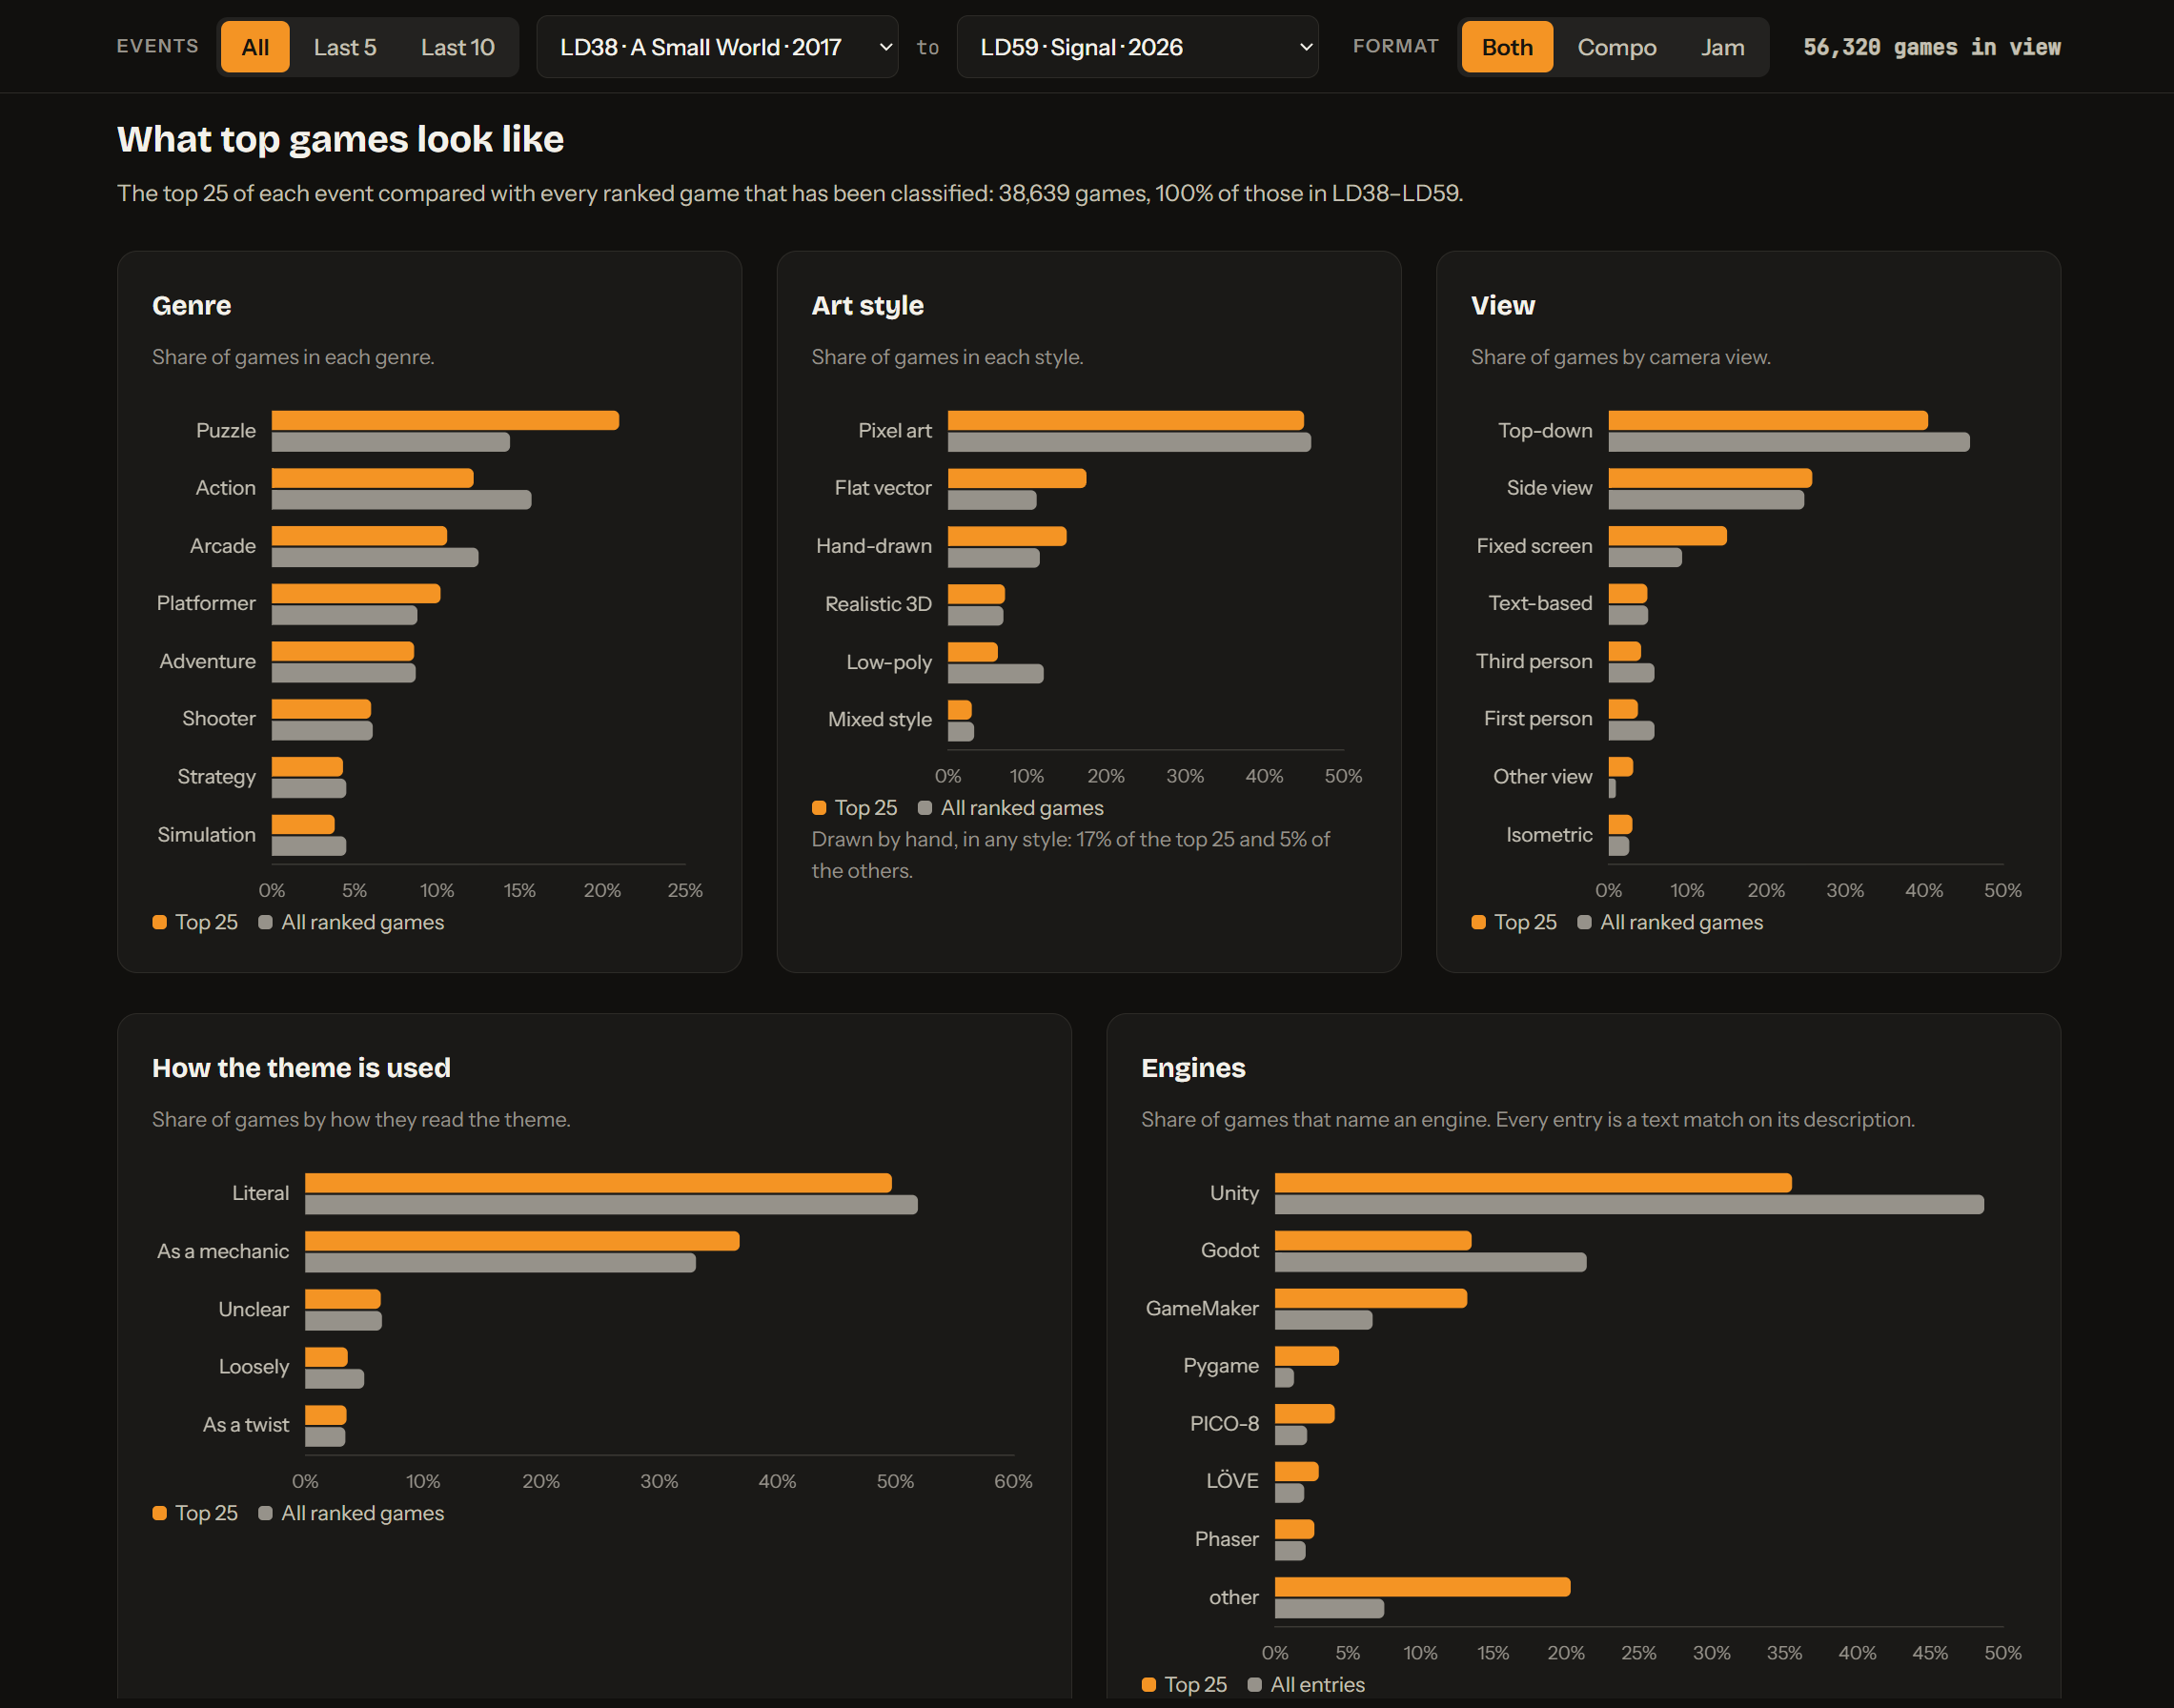The height and width of the screenshot is (1708, 2174).
Task: Click the Platformer label in Genre chart
Action: click(x=206, y=603)
